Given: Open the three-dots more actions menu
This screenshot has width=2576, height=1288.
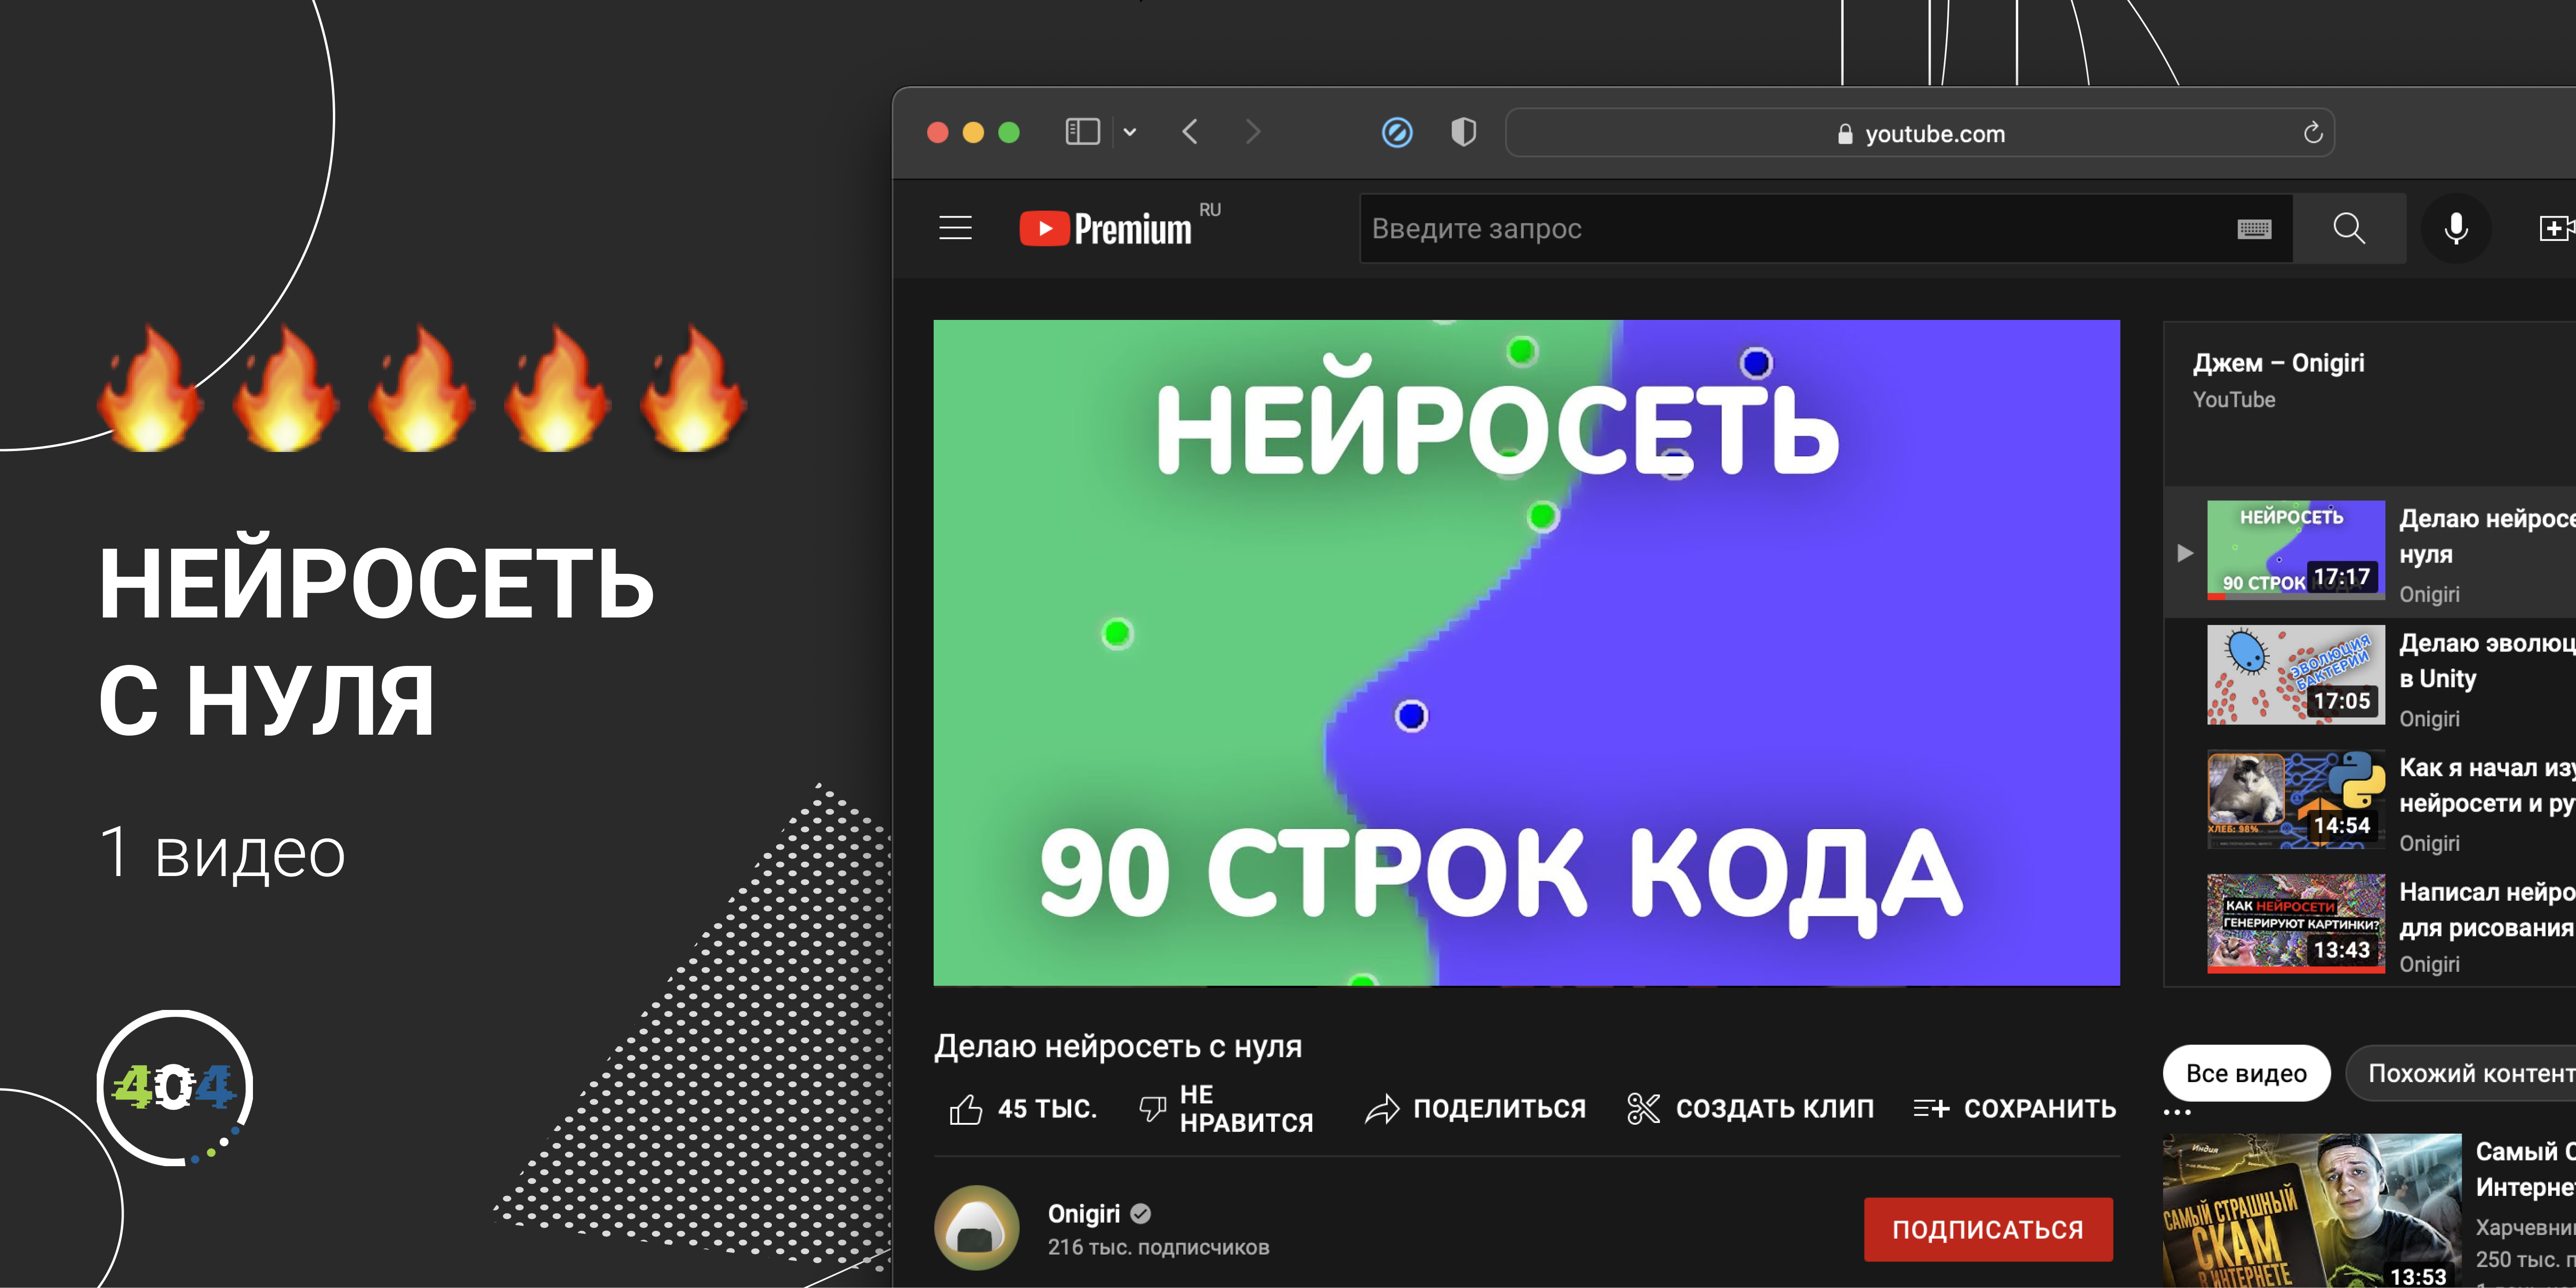Looking at the screenshot, I should (2177, 1112).
